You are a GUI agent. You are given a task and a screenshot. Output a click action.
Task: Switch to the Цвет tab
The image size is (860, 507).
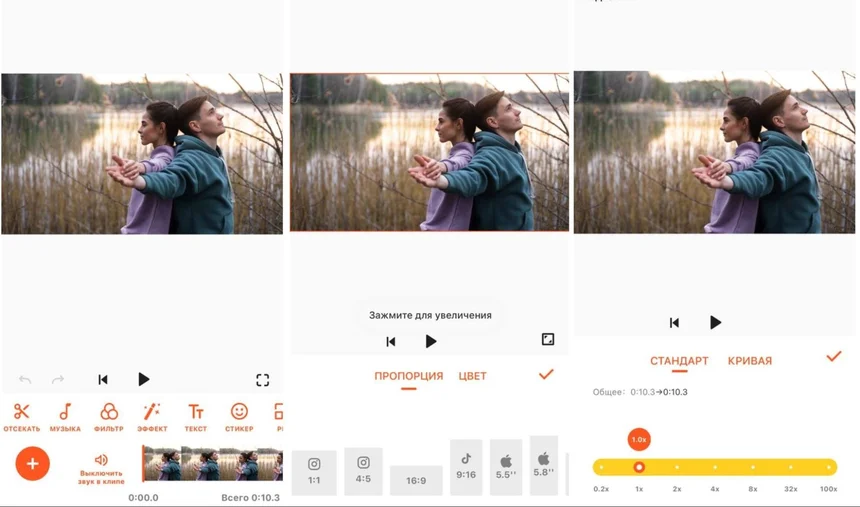tap(472, 376)
